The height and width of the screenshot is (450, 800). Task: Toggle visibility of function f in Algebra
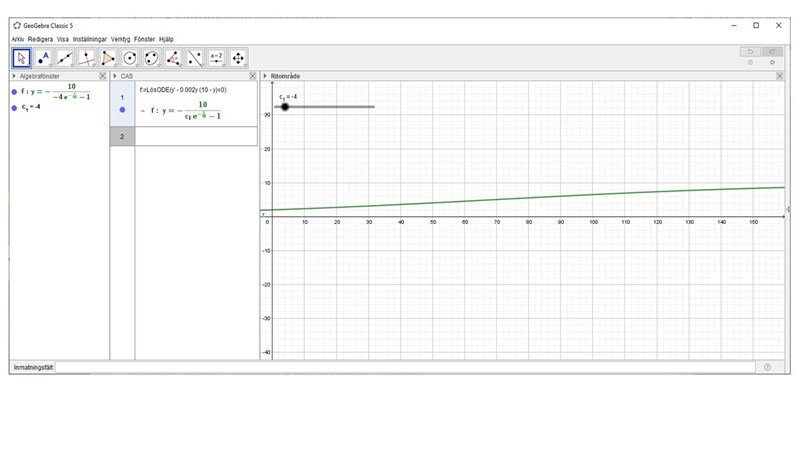[x=14, y=92]
